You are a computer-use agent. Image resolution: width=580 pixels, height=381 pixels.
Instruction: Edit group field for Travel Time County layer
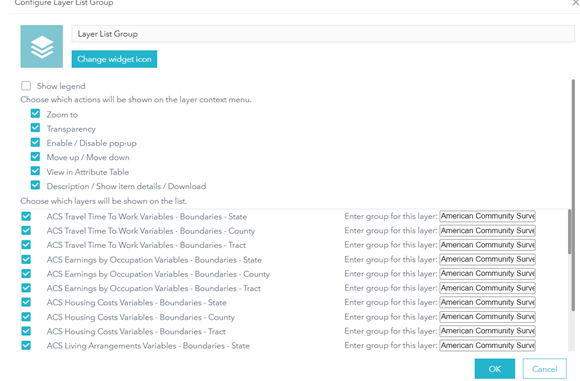(488, 230)
